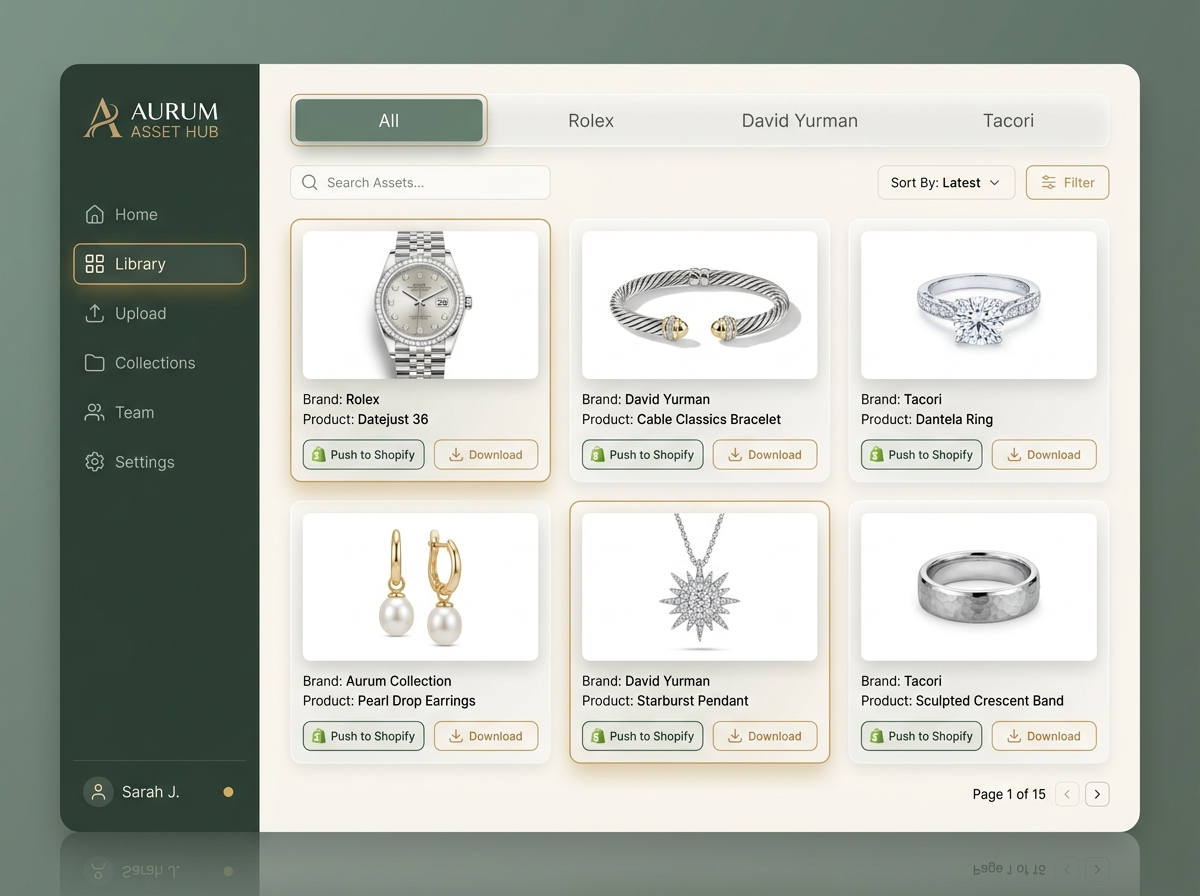
Task: Click 'Brand: Rolex' text on first card
Action: point(341,399)
